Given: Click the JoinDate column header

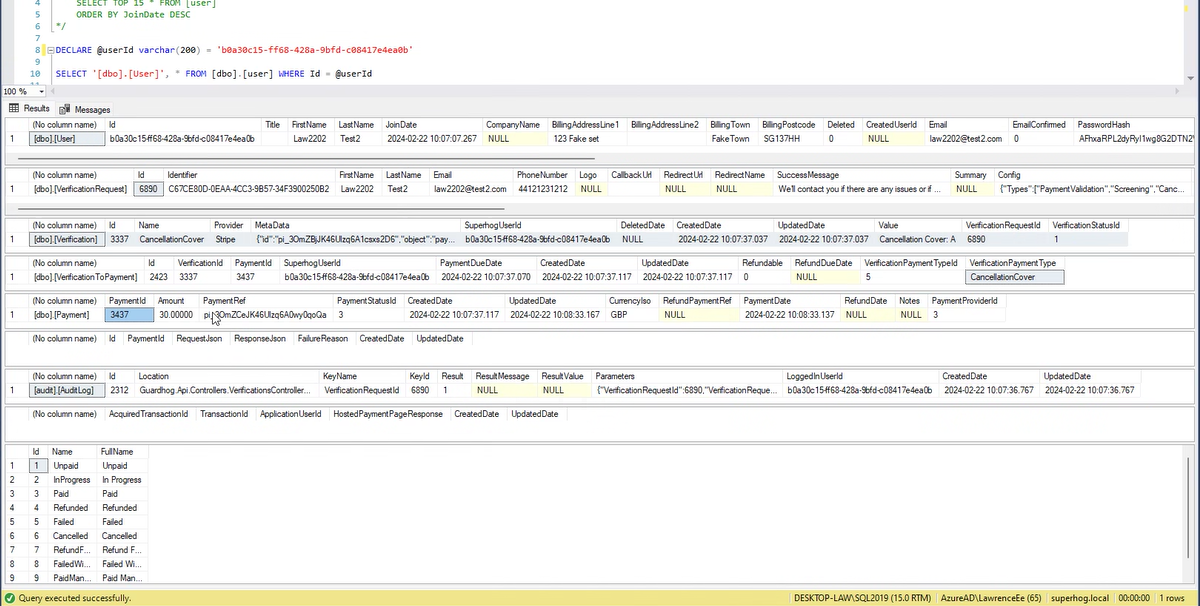Looking at the screenshot, I should pyautogui.click(x=400, y=124).
